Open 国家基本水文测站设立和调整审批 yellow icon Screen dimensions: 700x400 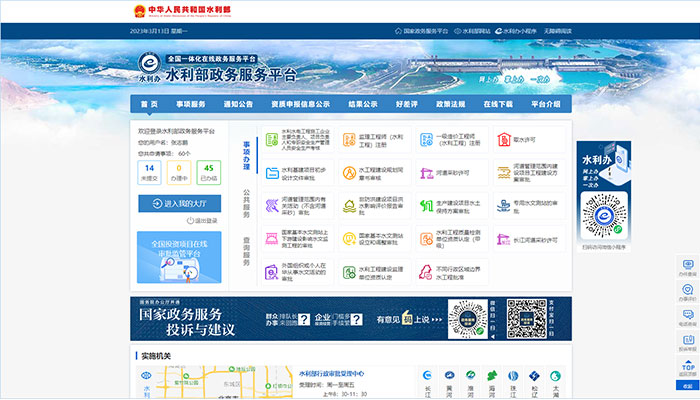tap(349, 239)
